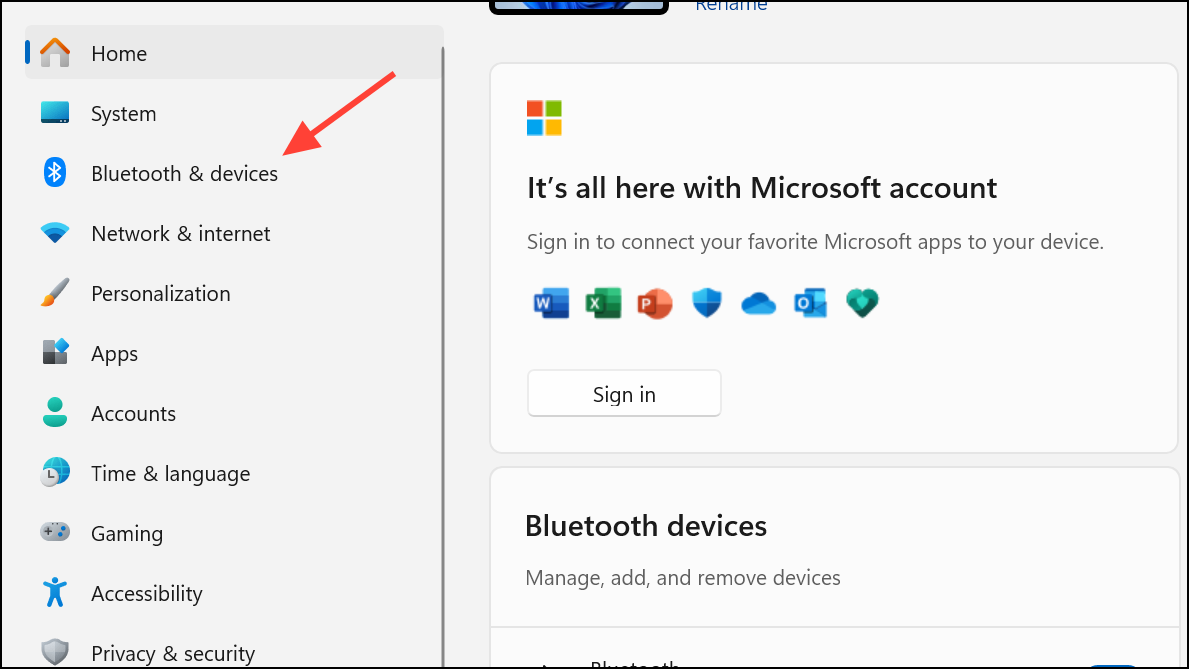Click the Microsoft Word icon
This screenshot has width=1189, height=669.
pos(551,302)
